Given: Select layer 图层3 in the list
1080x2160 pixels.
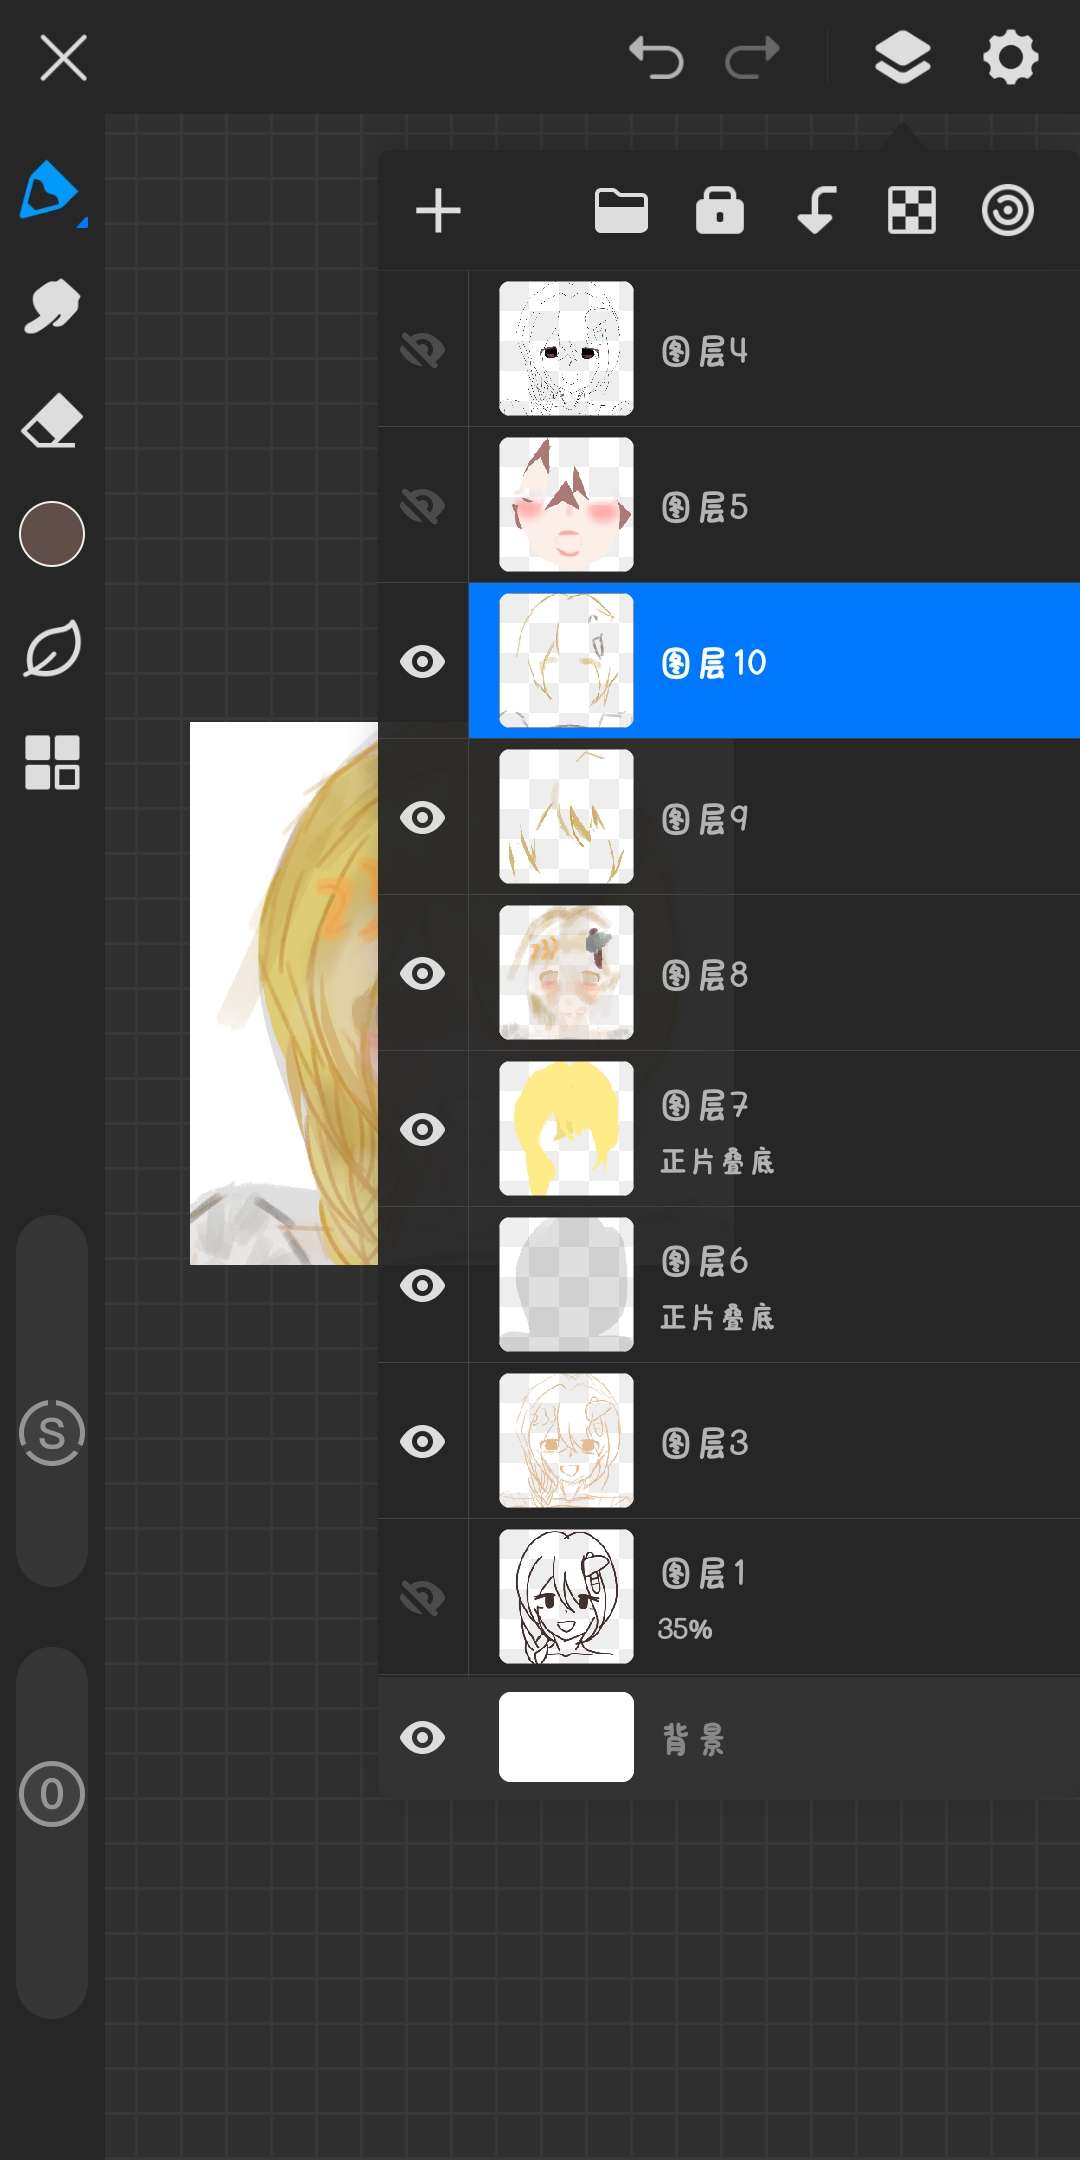Looking at the screenshot, I should 800,1441.
